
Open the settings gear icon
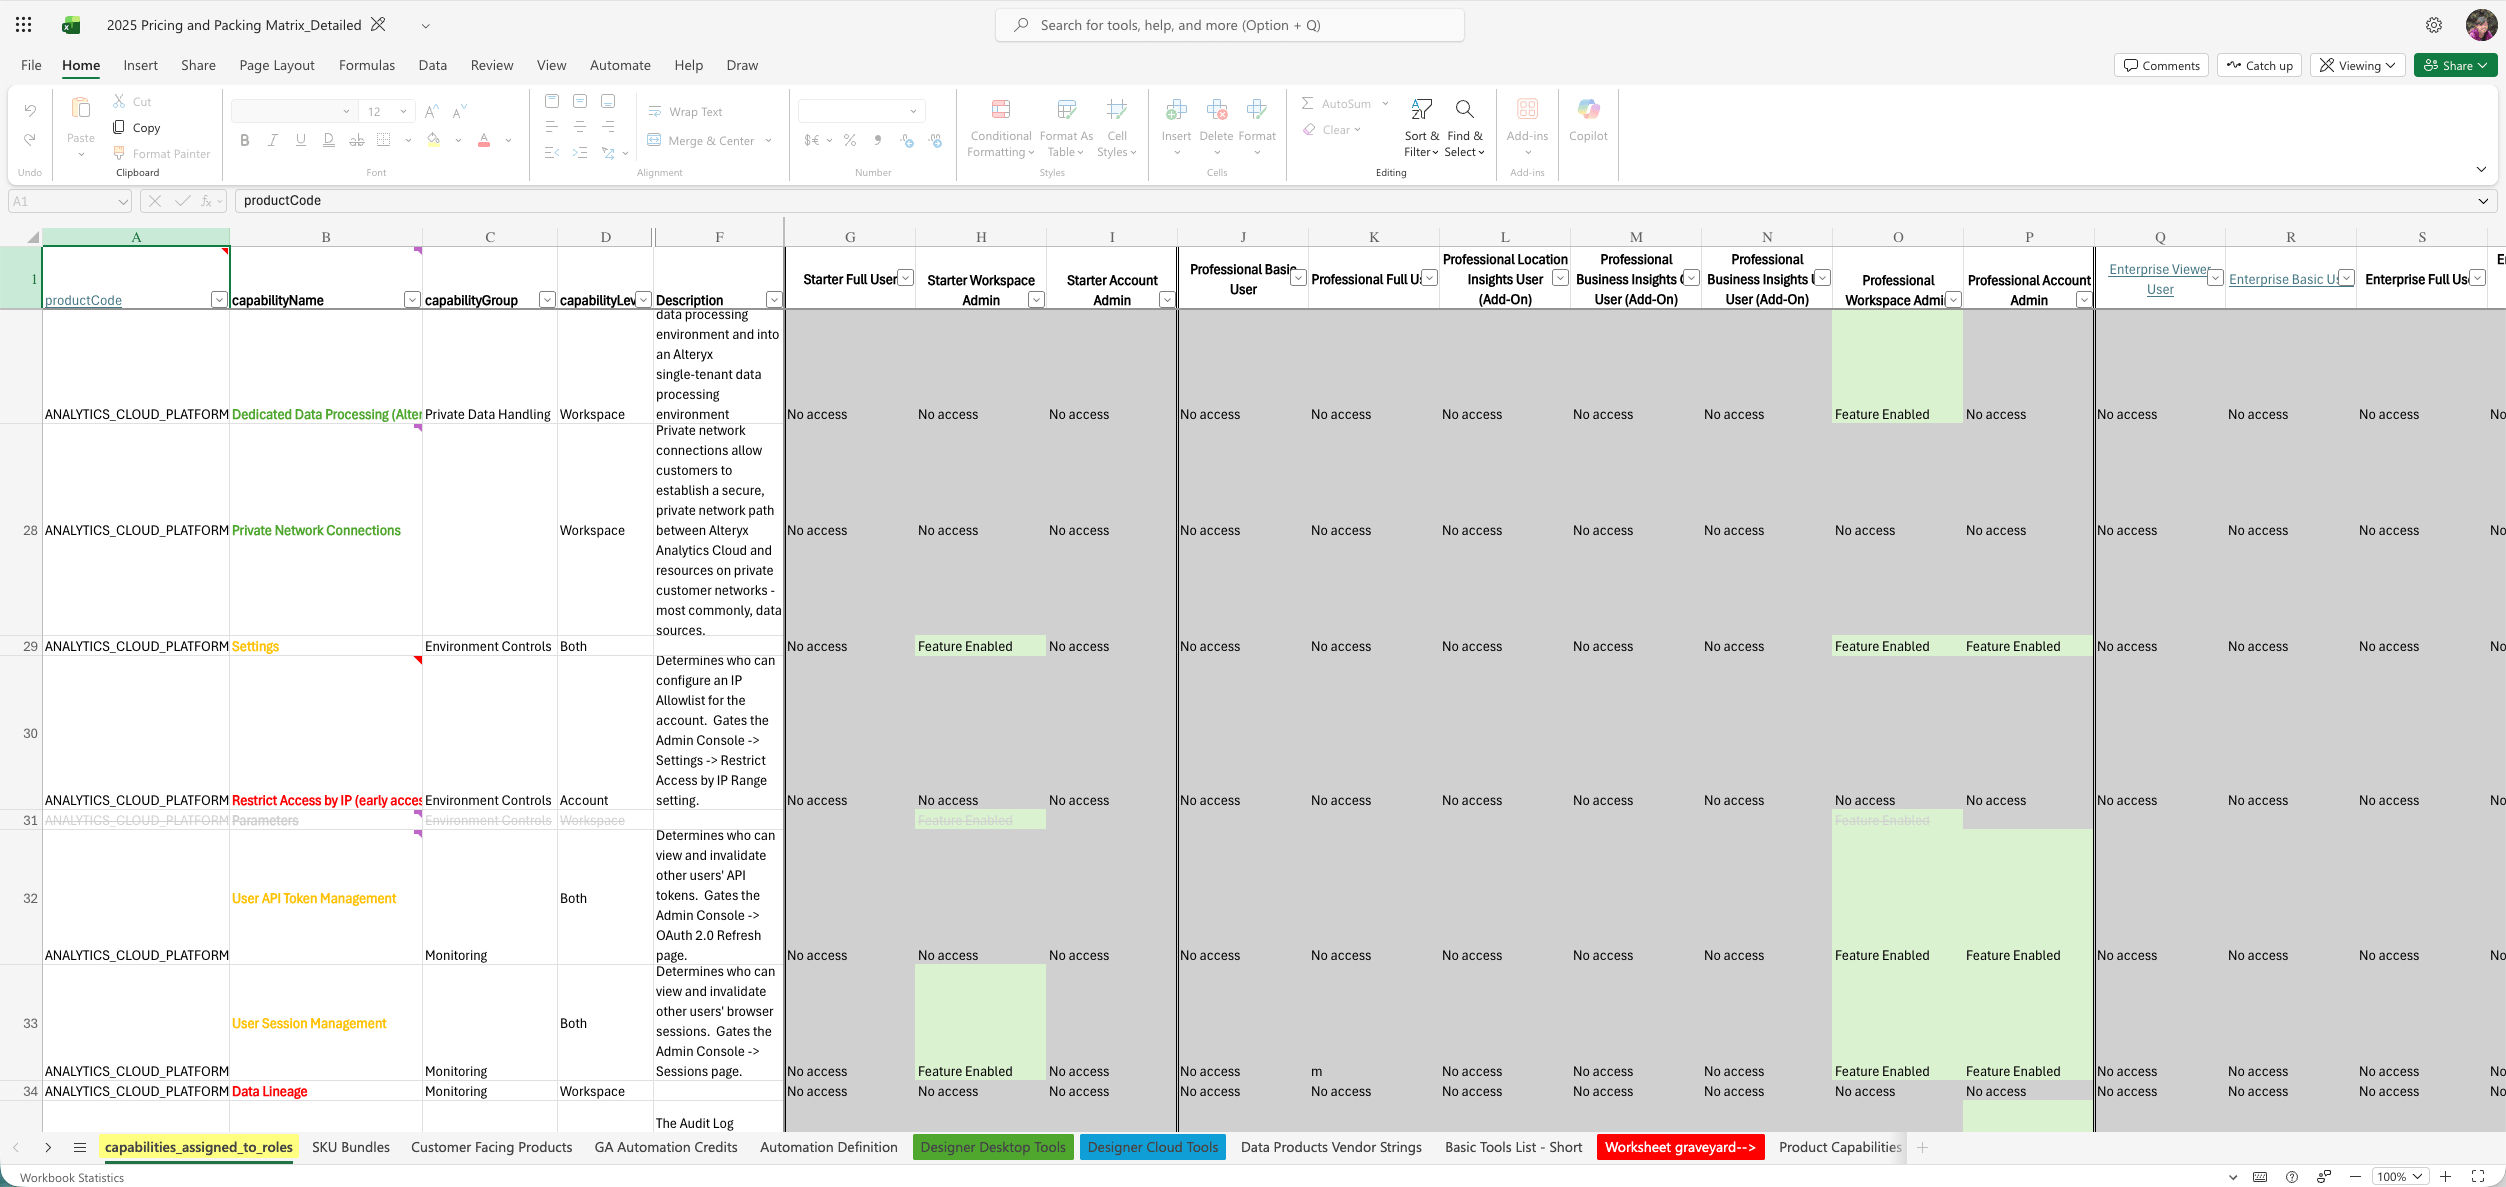tap(2434, 25)
